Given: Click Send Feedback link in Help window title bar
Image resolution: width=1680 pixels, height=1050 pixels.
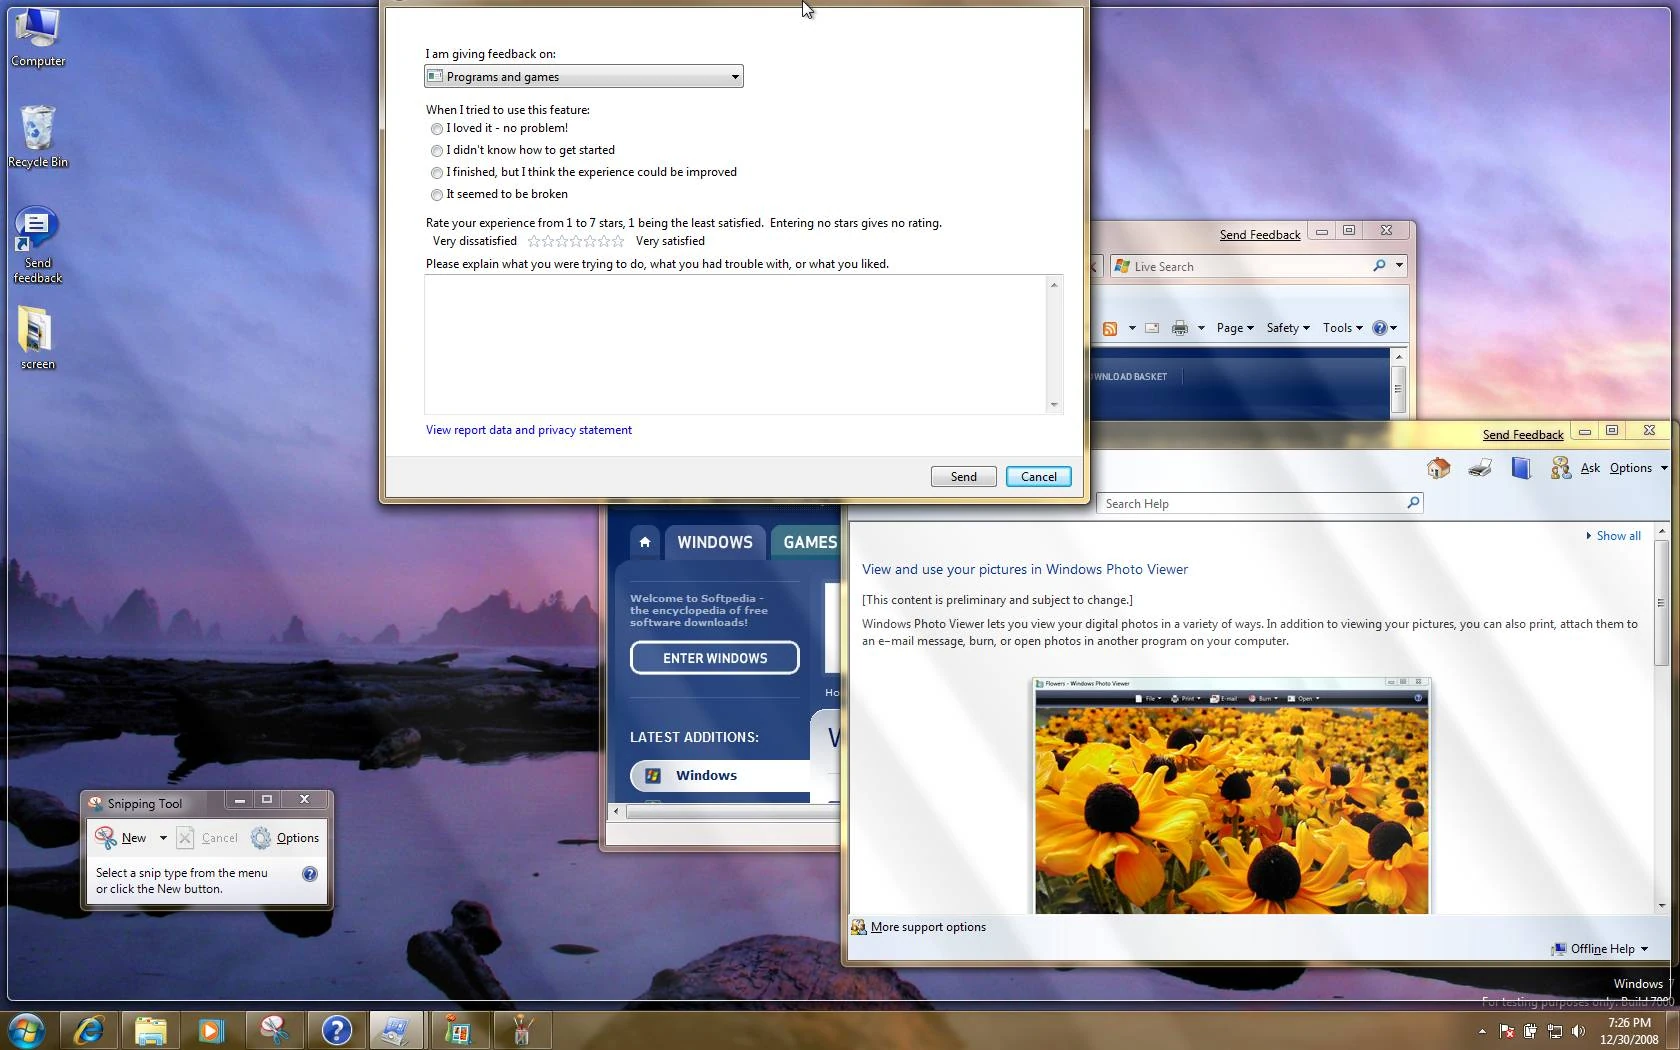Looking at the screenshot, I should 1523,435.
